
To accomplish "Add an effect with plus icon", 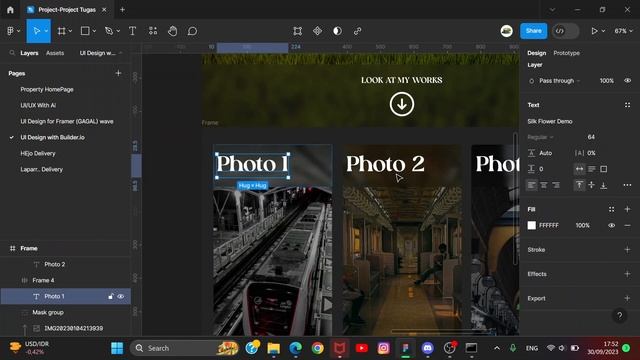I will (x=627, y=274).
